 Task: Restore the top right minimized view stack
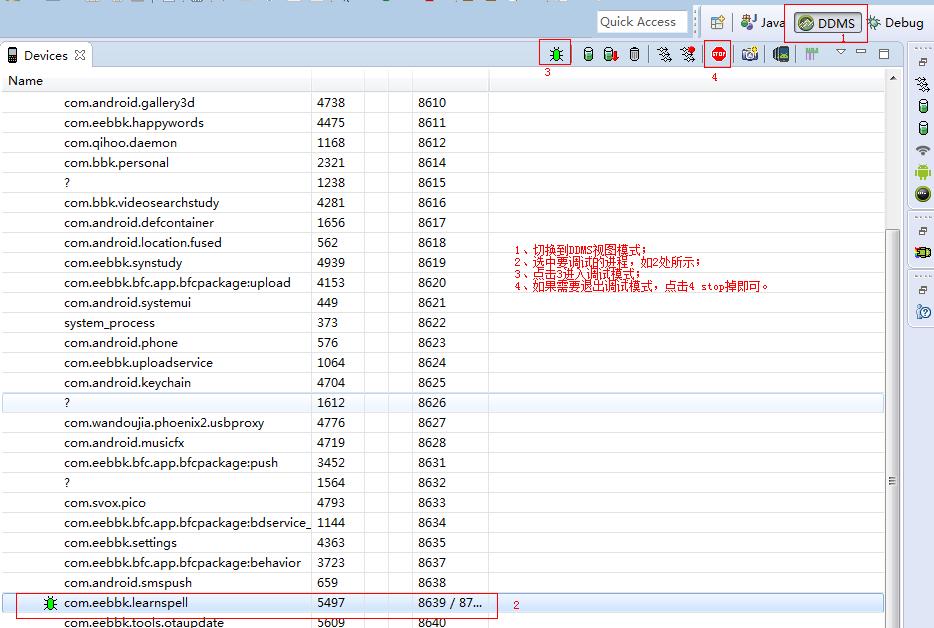coord(923,62)
